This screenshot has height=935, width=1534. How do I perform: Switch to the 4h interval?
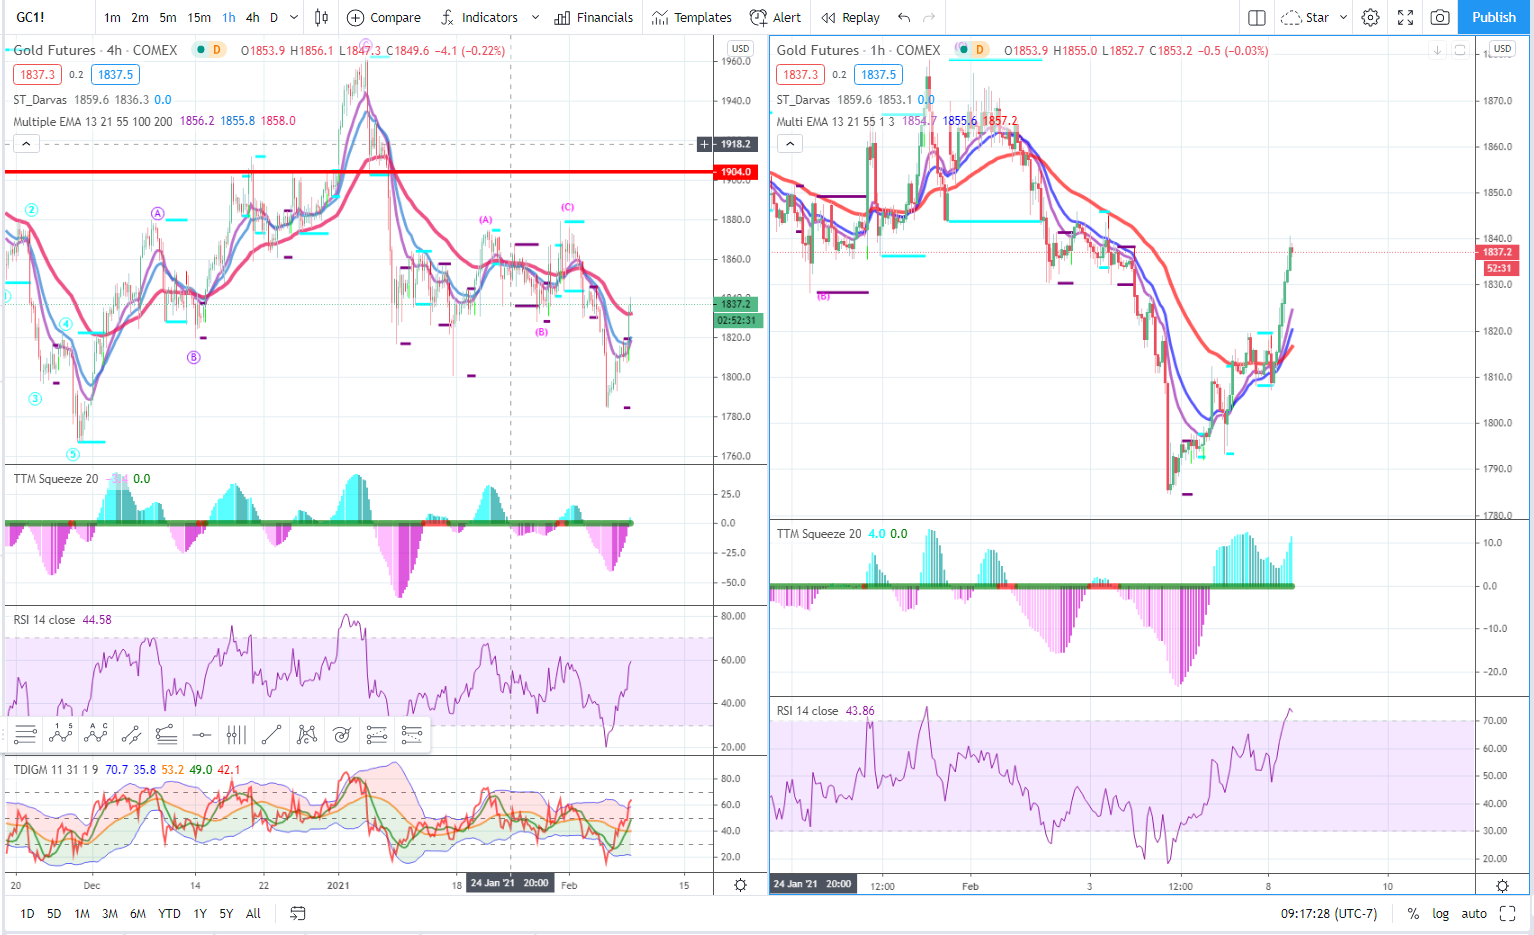253,17
